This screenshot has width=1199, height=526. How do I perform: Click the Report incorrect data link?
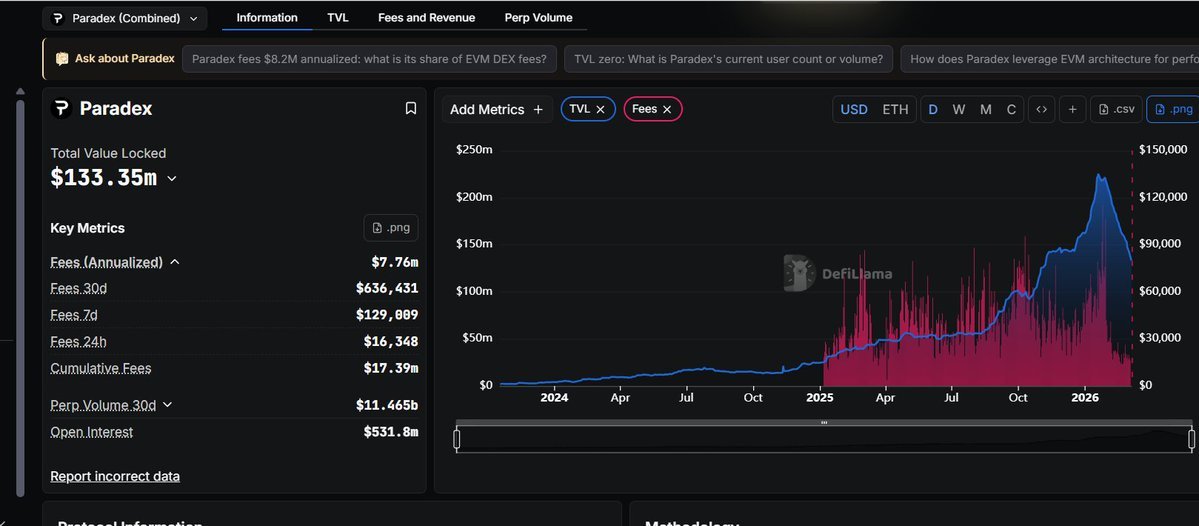[115, 476]
